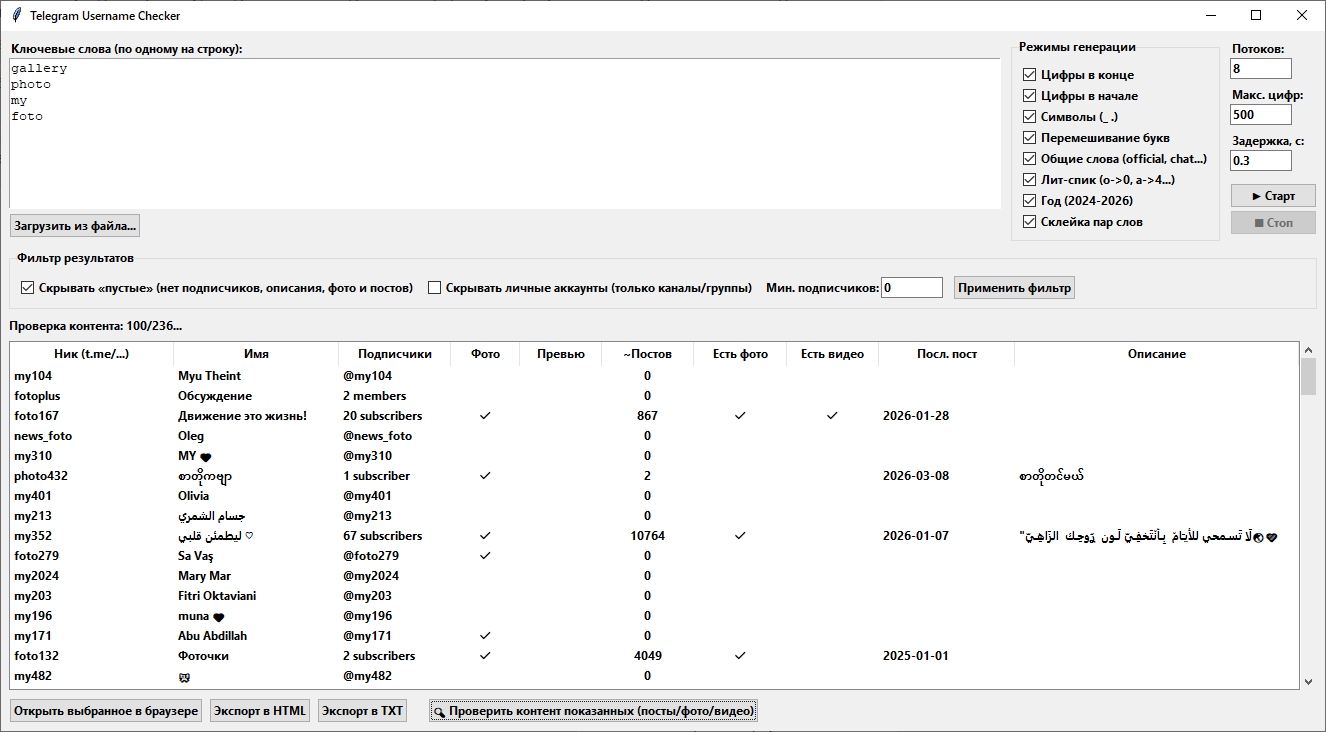Click the "Есть фото" column header
1326x732 pixels.
[x=740, y=354]
